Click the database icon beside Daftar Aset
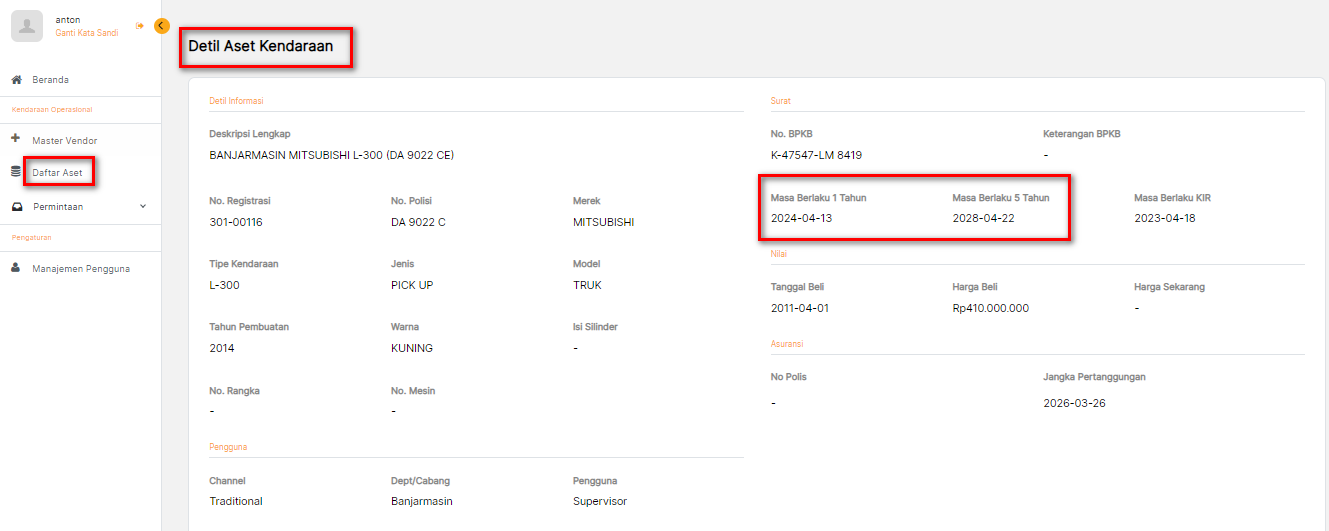This screenshot has width=1329, height=531. click(x=15, y=172)
